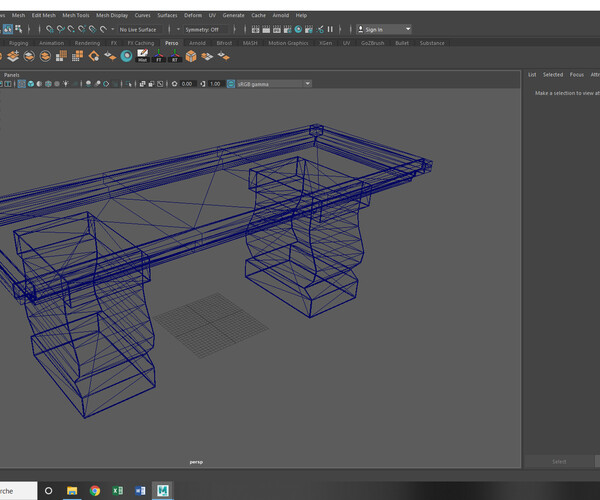The width and height of the screenshot is (600, 500).
Task: Open the viewport Panels menu
Action: coord(11,74)
